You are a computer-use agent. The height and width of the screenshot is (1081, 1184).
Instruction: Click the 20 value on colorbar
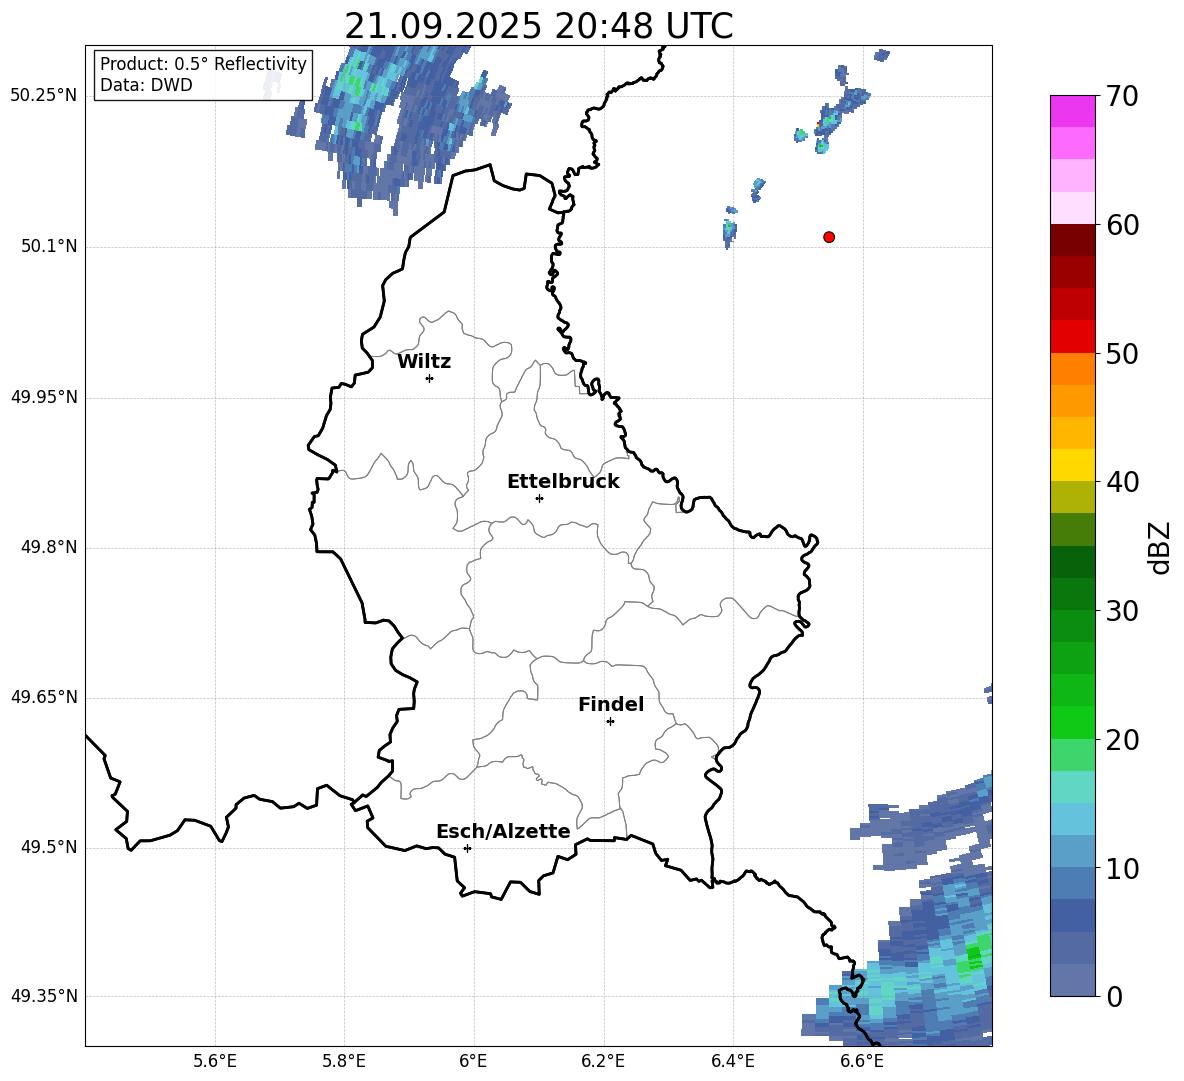1123,740
